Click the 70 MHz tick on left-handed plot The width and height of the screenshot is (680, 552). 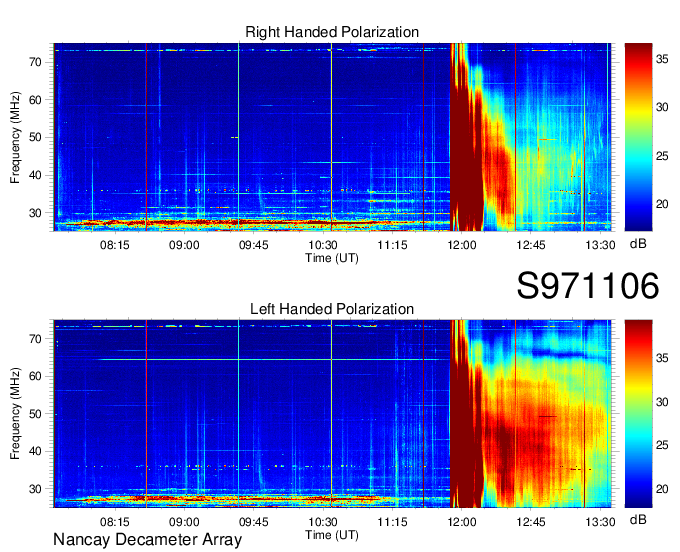click(x=36, y=339)
